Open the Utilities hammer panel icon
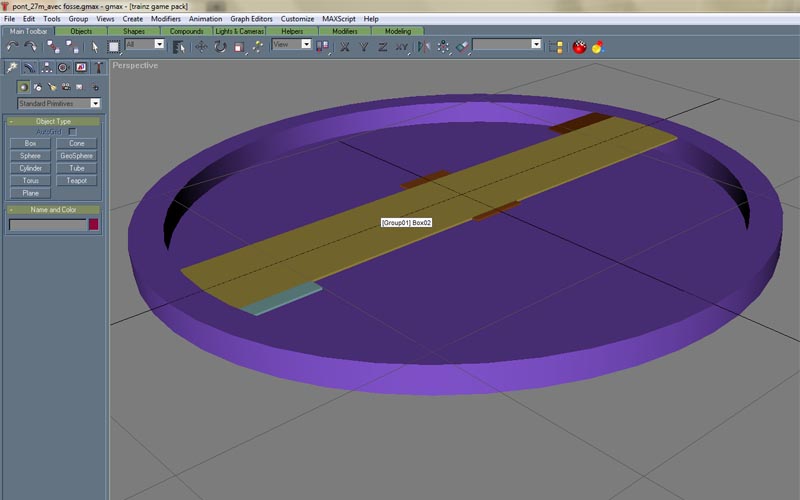Screen dimensions: 800x500 pyautogui.click(x=99, y=68)
